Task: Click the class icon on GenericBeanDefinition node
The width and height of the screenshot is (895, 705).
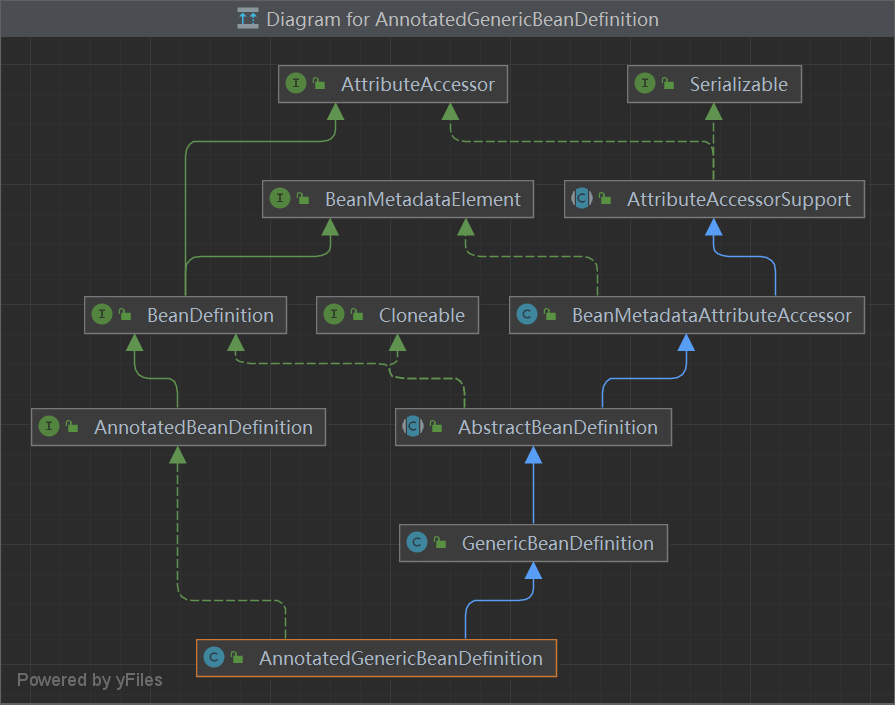Action: click(417, 542)
